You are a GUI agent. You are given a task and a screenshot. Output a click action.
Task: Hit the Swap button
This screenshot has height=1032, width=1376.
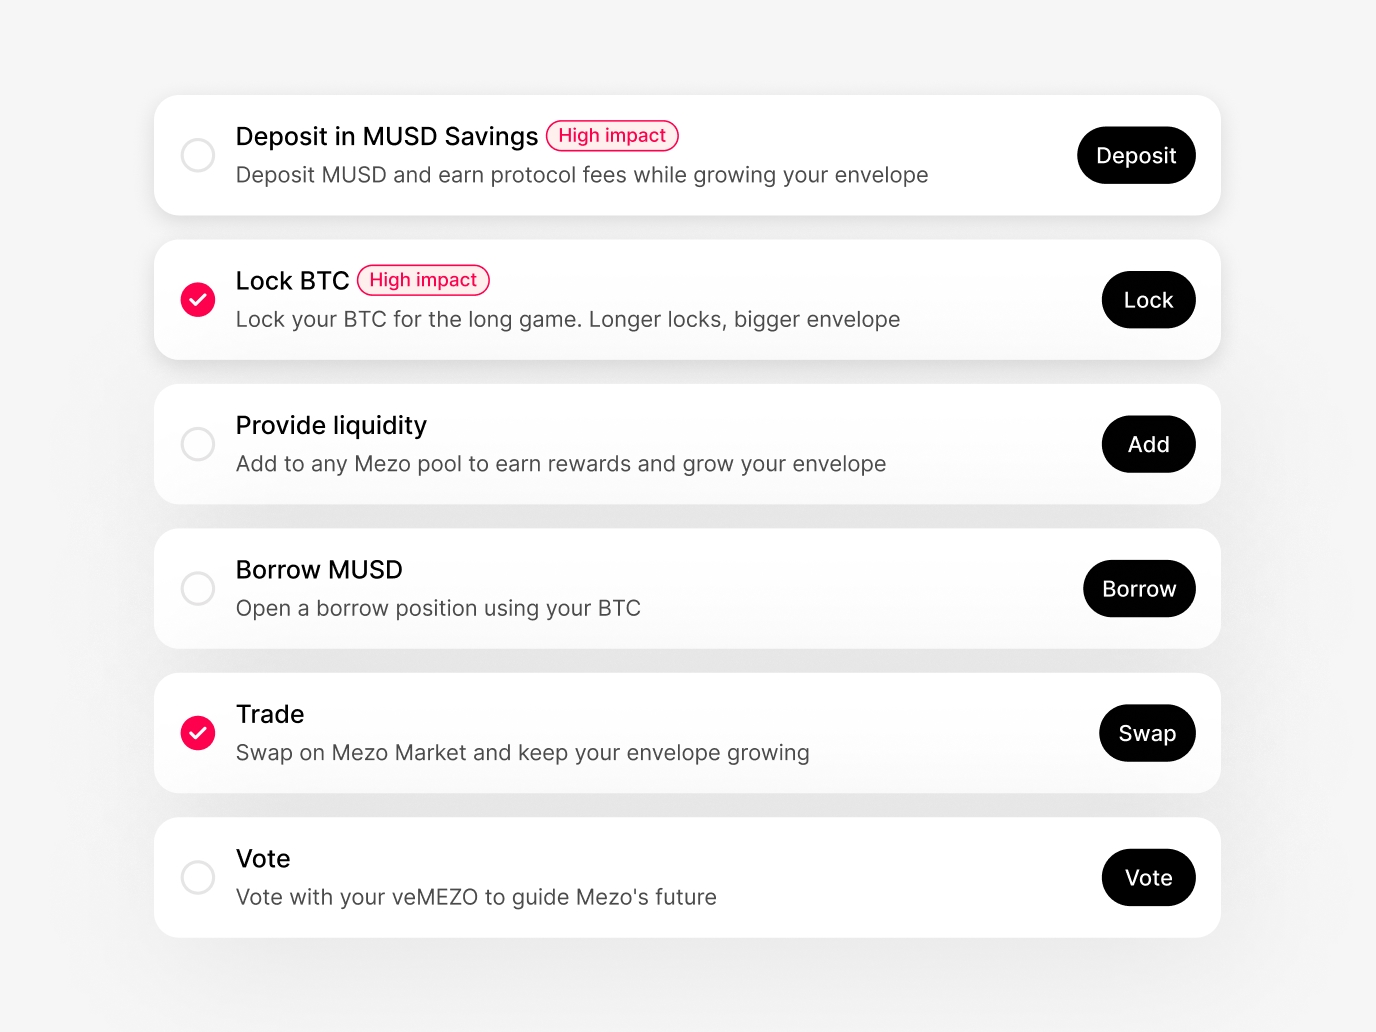(x=1147, y=733)
